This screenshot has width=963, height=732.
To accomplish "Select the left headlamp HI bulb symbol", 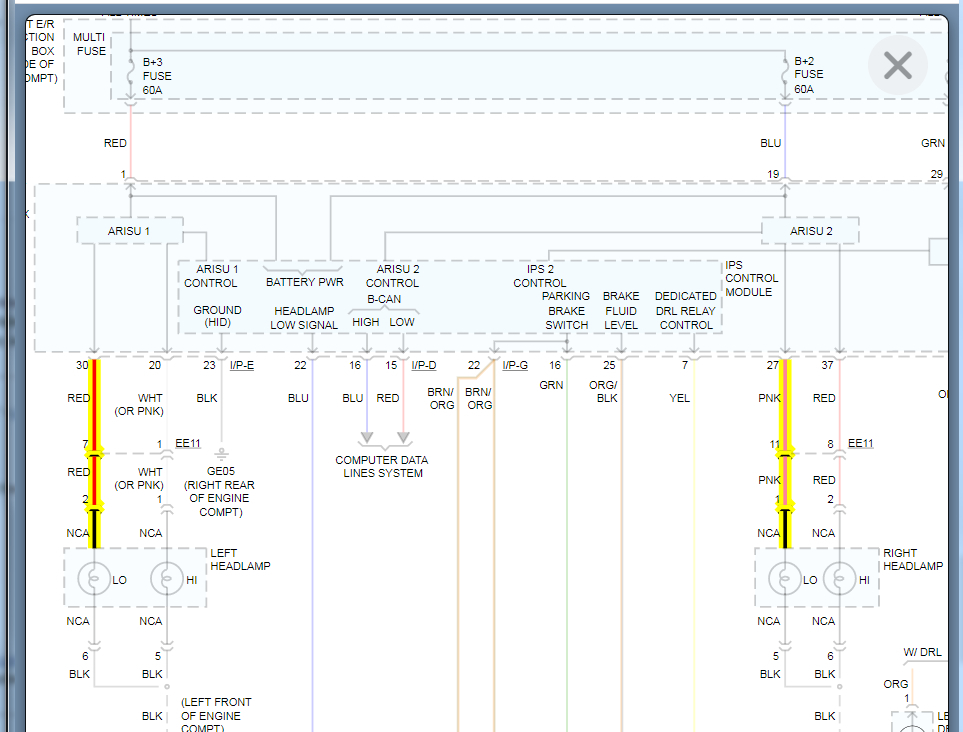I will coord(167,579).
